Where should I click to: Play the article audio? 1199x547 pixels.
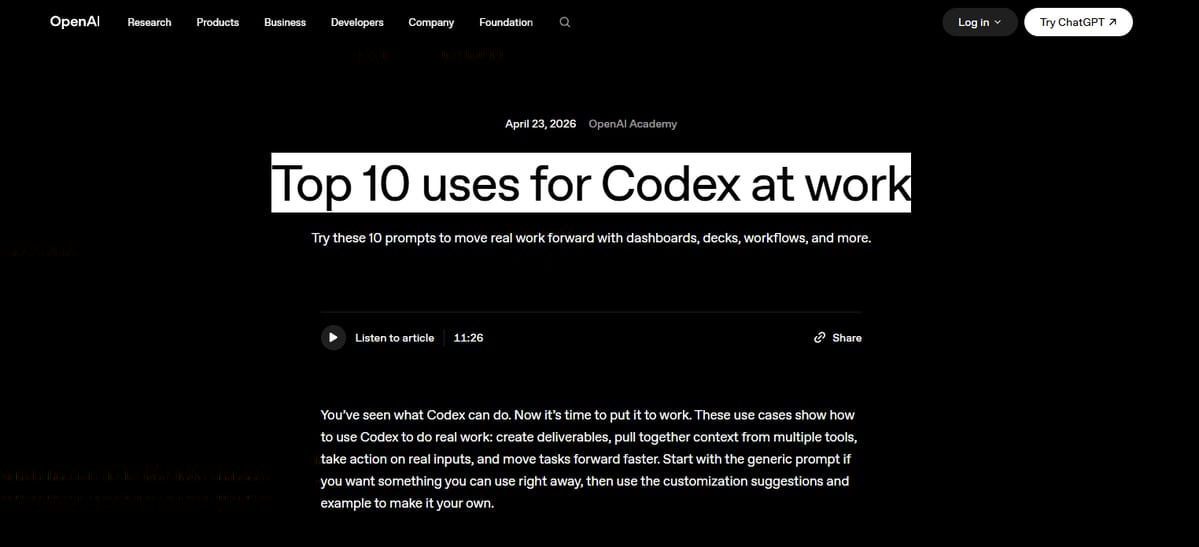point(333,337)
